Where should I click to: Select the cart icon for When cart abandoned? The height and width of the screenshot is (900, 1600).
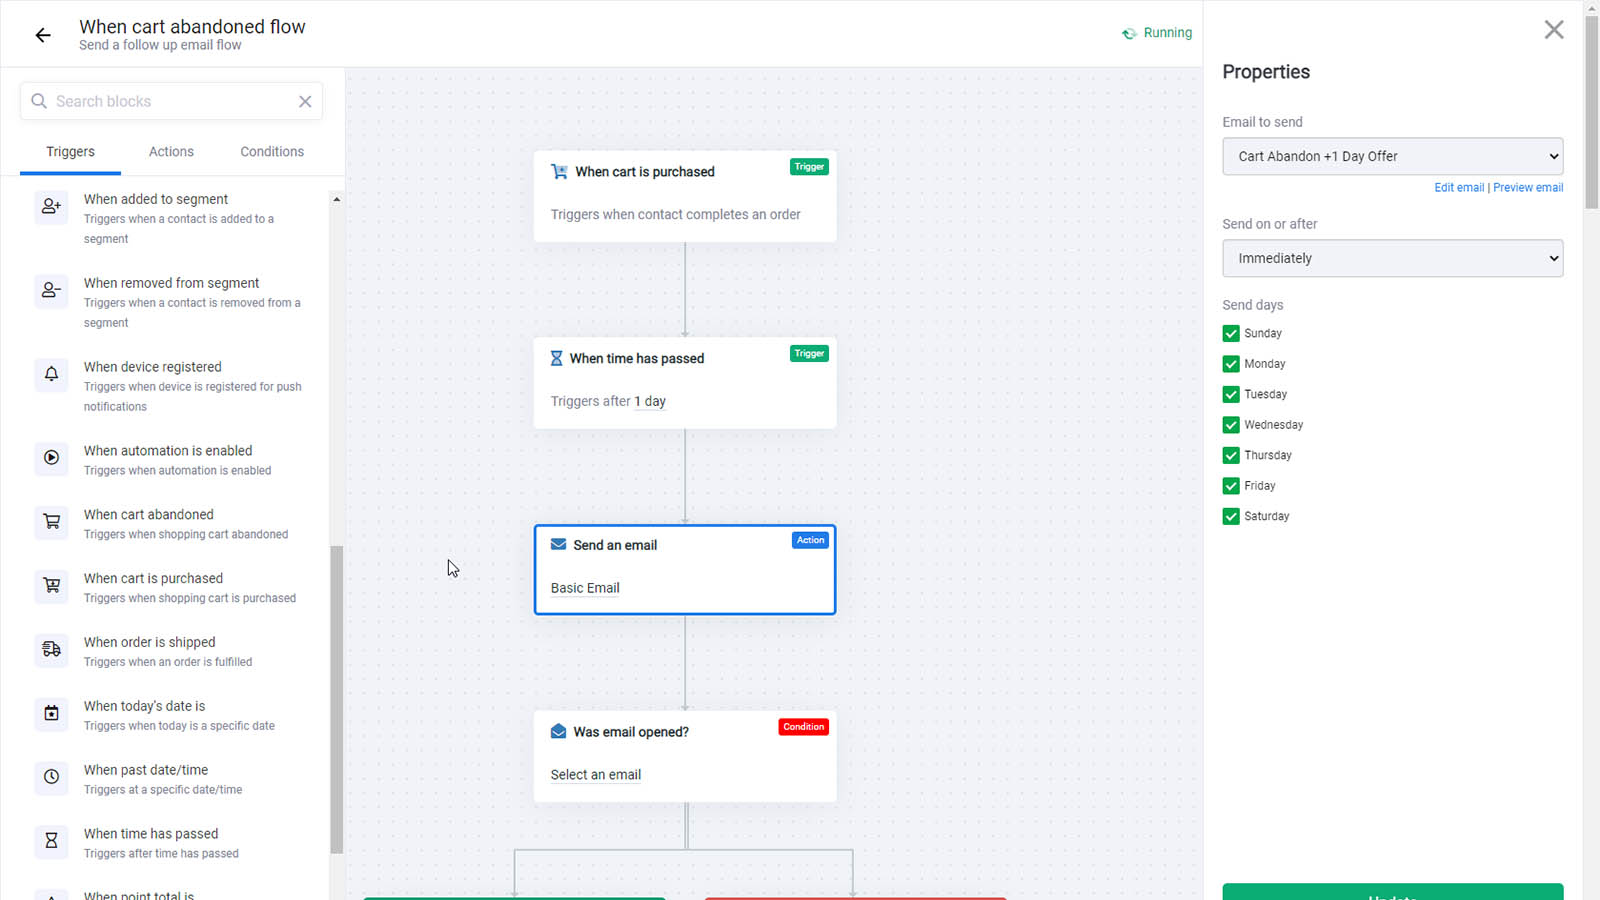point(51,522)
